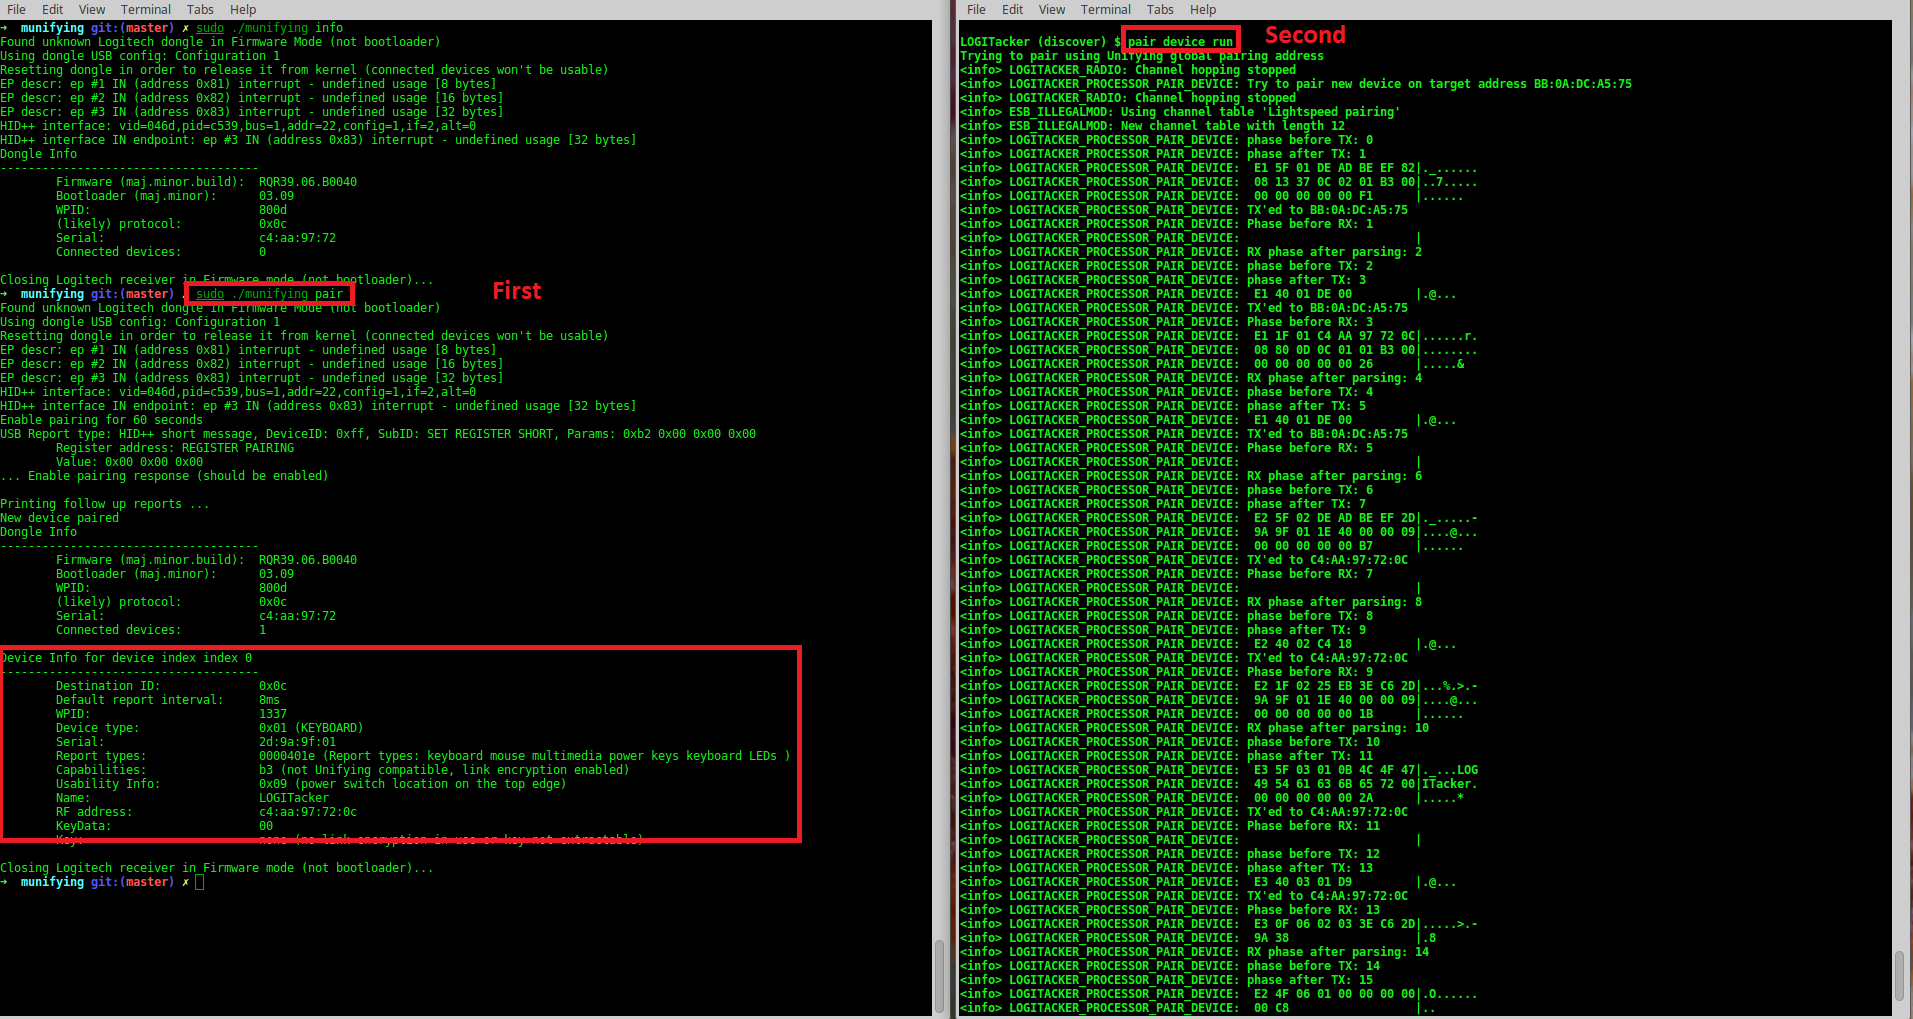The height and width of the screenshot is (1019, 1913).
Task: Open Terminal menu in right terminal window
Action: click(1106, 9)
